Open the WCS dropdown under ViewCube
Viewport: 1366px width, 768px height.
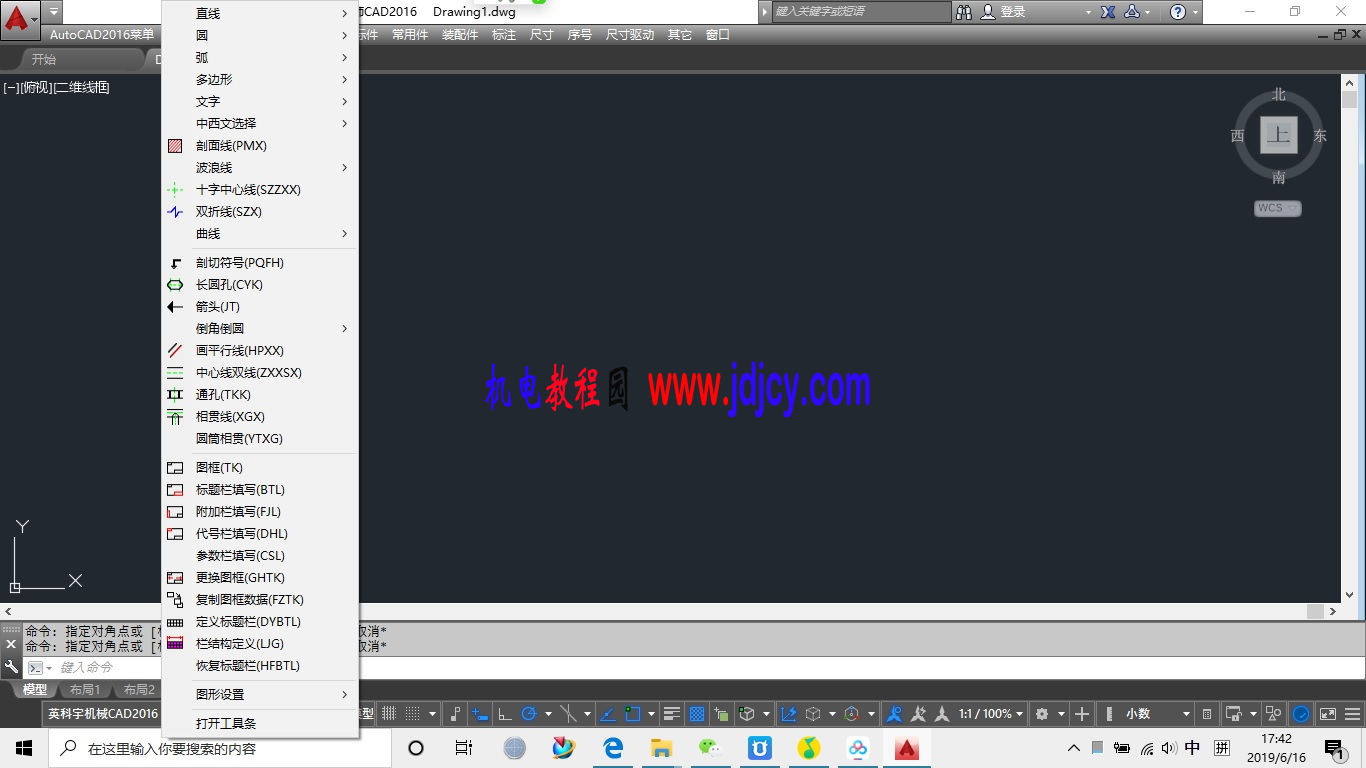click(1278, 208)
